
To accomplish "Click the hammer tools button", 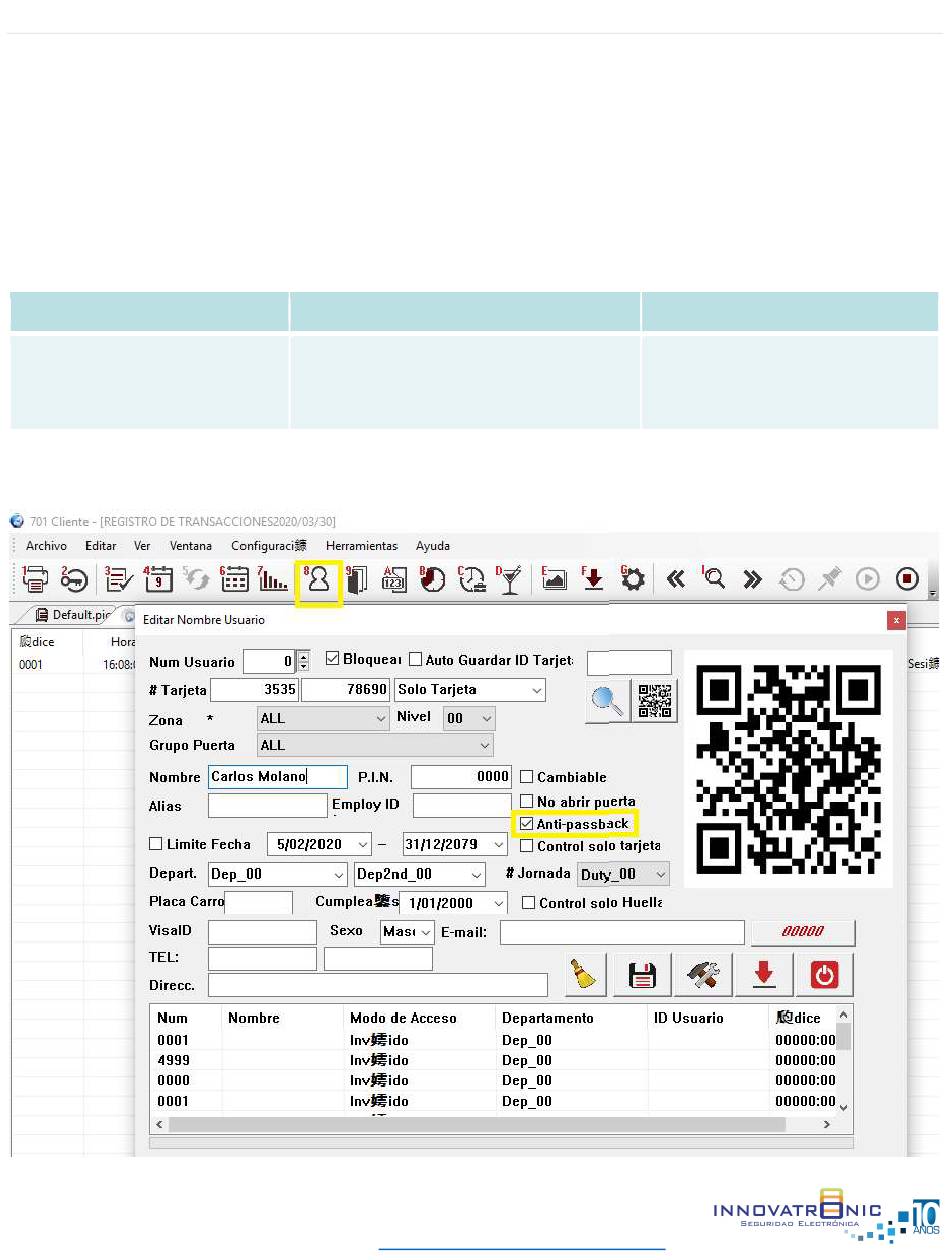I will pos(704,974).
